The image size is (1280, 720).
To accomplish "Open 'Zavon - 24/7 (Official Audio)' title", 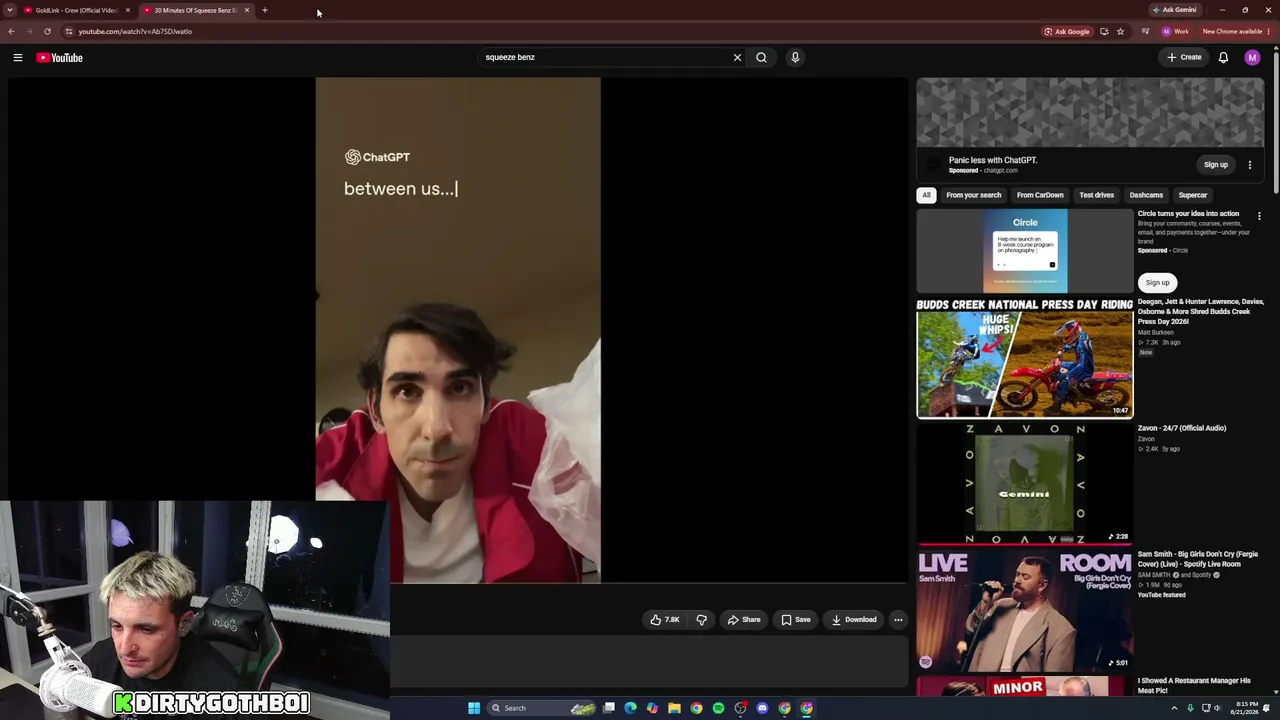I will pyautogui.click(x=1182, y=428).
